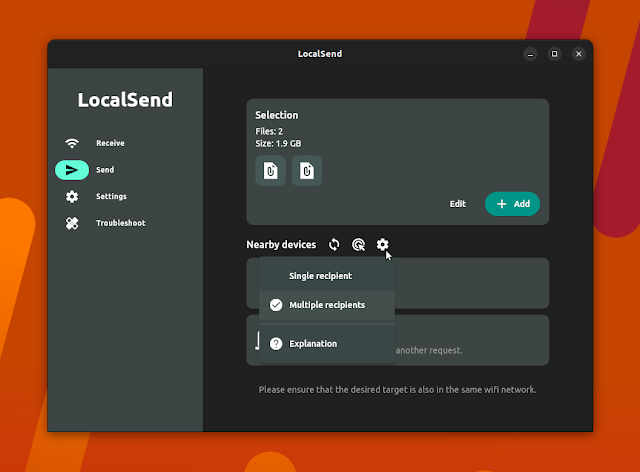Click the Troubleshoot bandage icon
This screenshot has height=472, width=640.
(72, 223)
